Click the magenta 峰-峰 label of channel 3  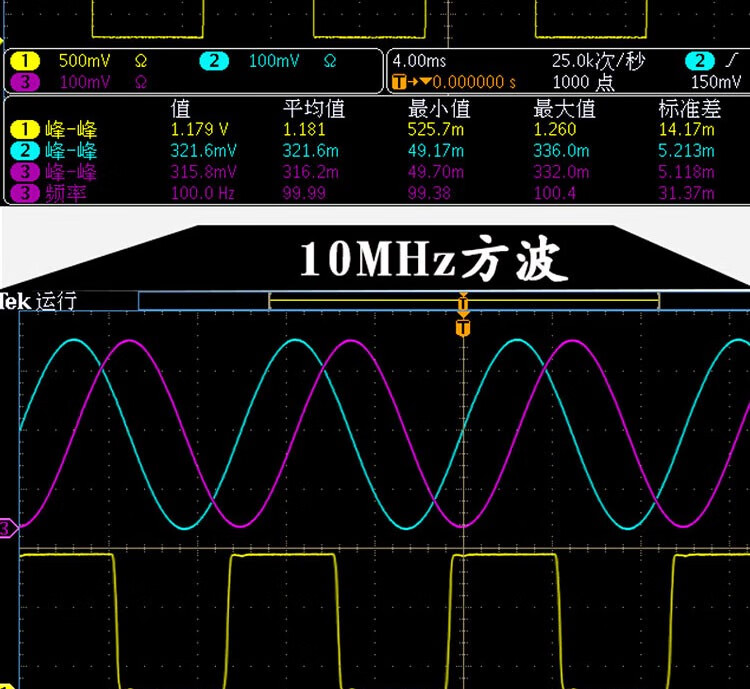[x=71, y=172]
